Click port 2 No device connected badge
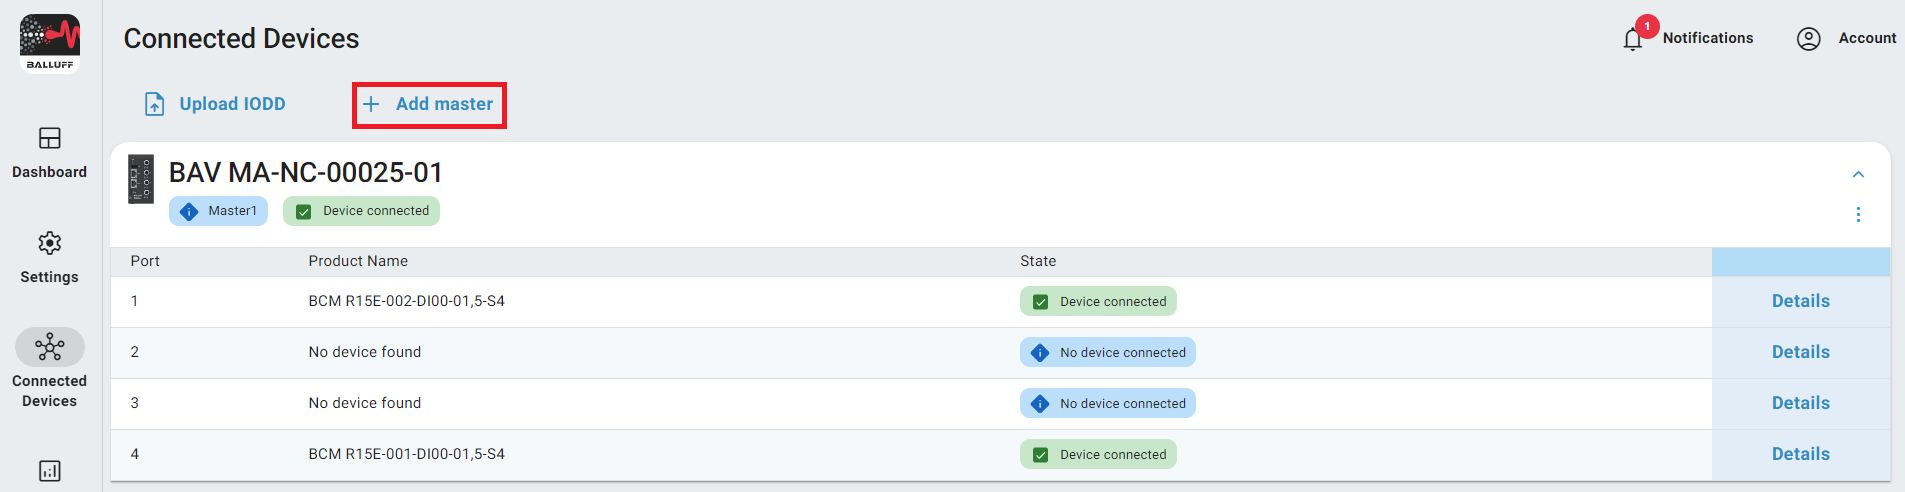This screenshot has height=492, width=1905. coord(1107,353)
